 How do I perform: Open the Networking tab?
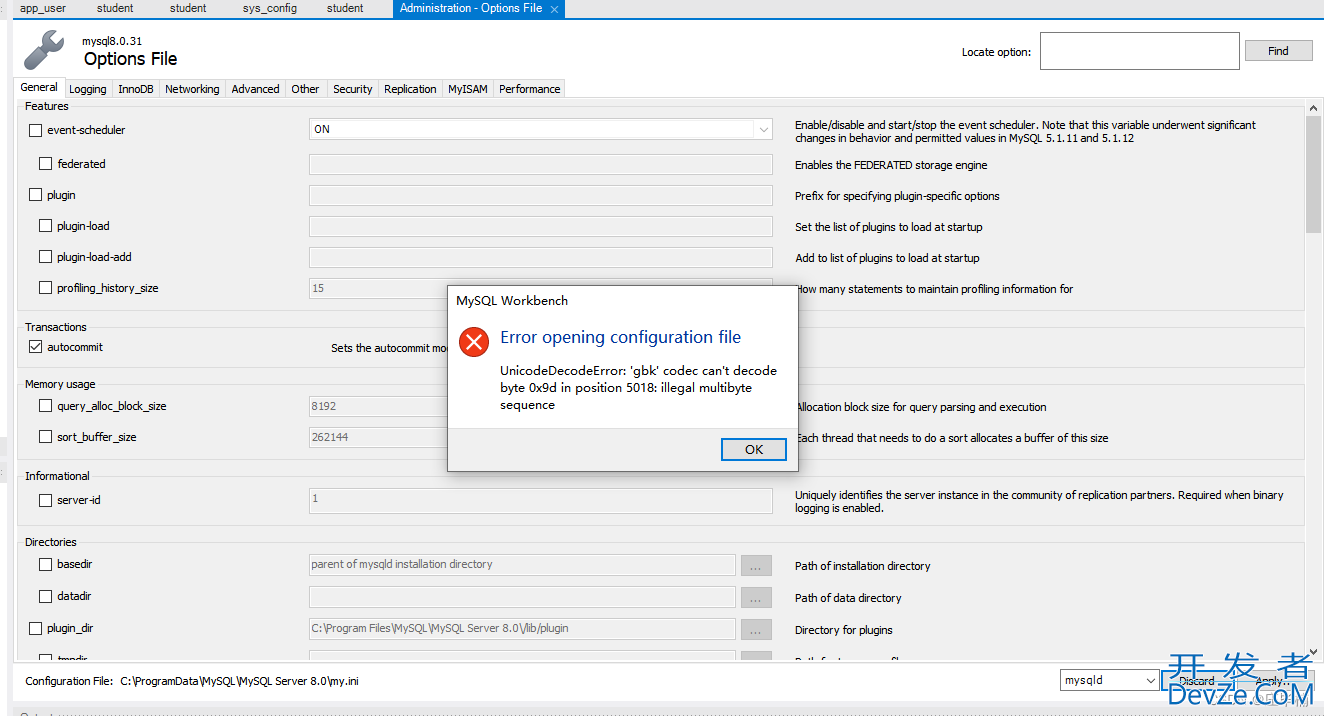pyautogui.click(x=192, y=89)
